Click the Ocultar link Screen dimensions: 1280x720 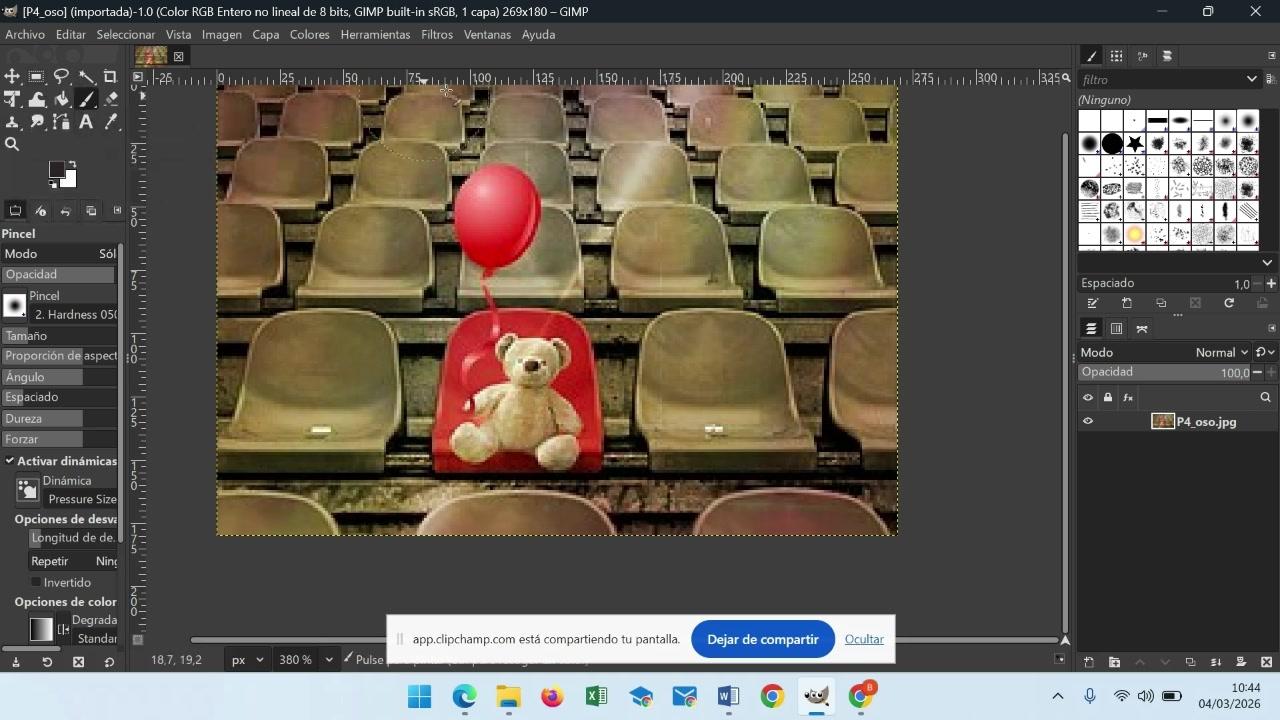863,639
